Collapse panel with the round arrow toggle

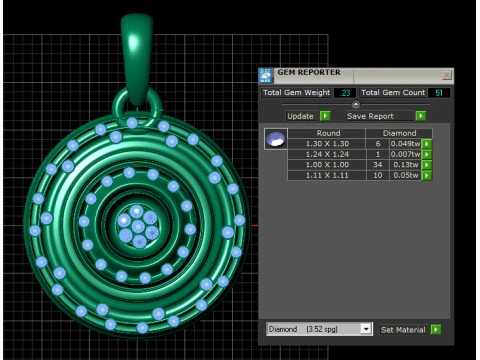tap(356, 105)
